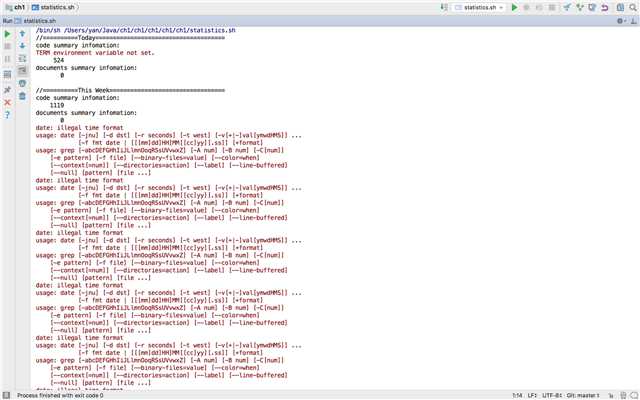640x400 pixels.
Task: Open Run panel settings gear dropdown
Action: pos(621,21)
